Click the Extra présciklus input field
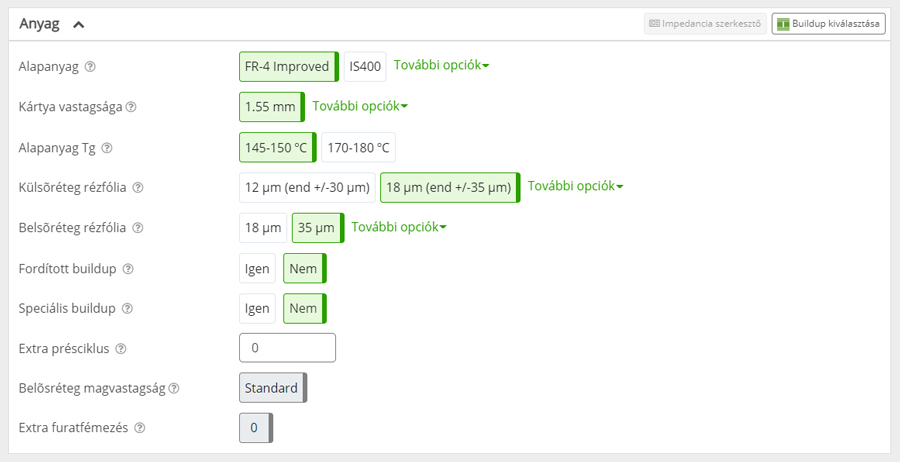Image resolution: width=900 pixels, height=462 pixels. click(287, 348)
